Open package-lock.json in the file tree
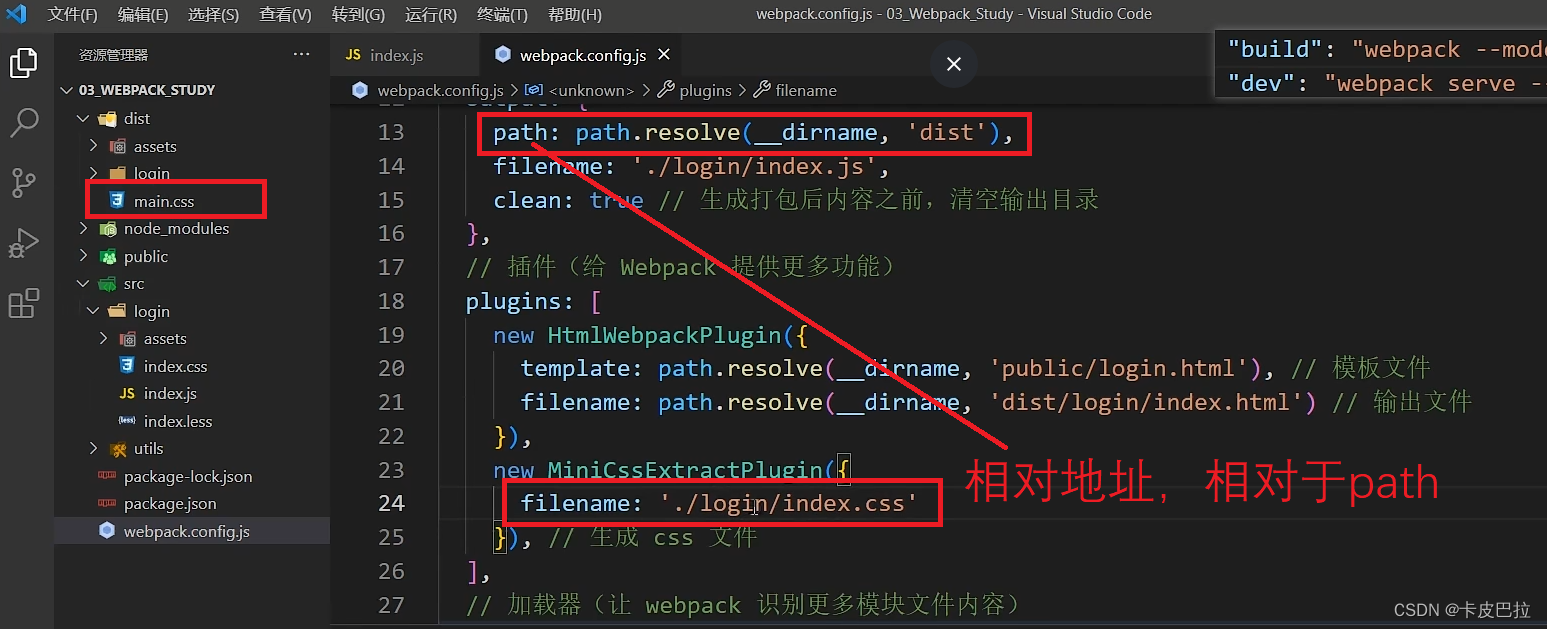Image resolution: width=1547 pixels, height=629 pixels. click(x=188, y=476)
